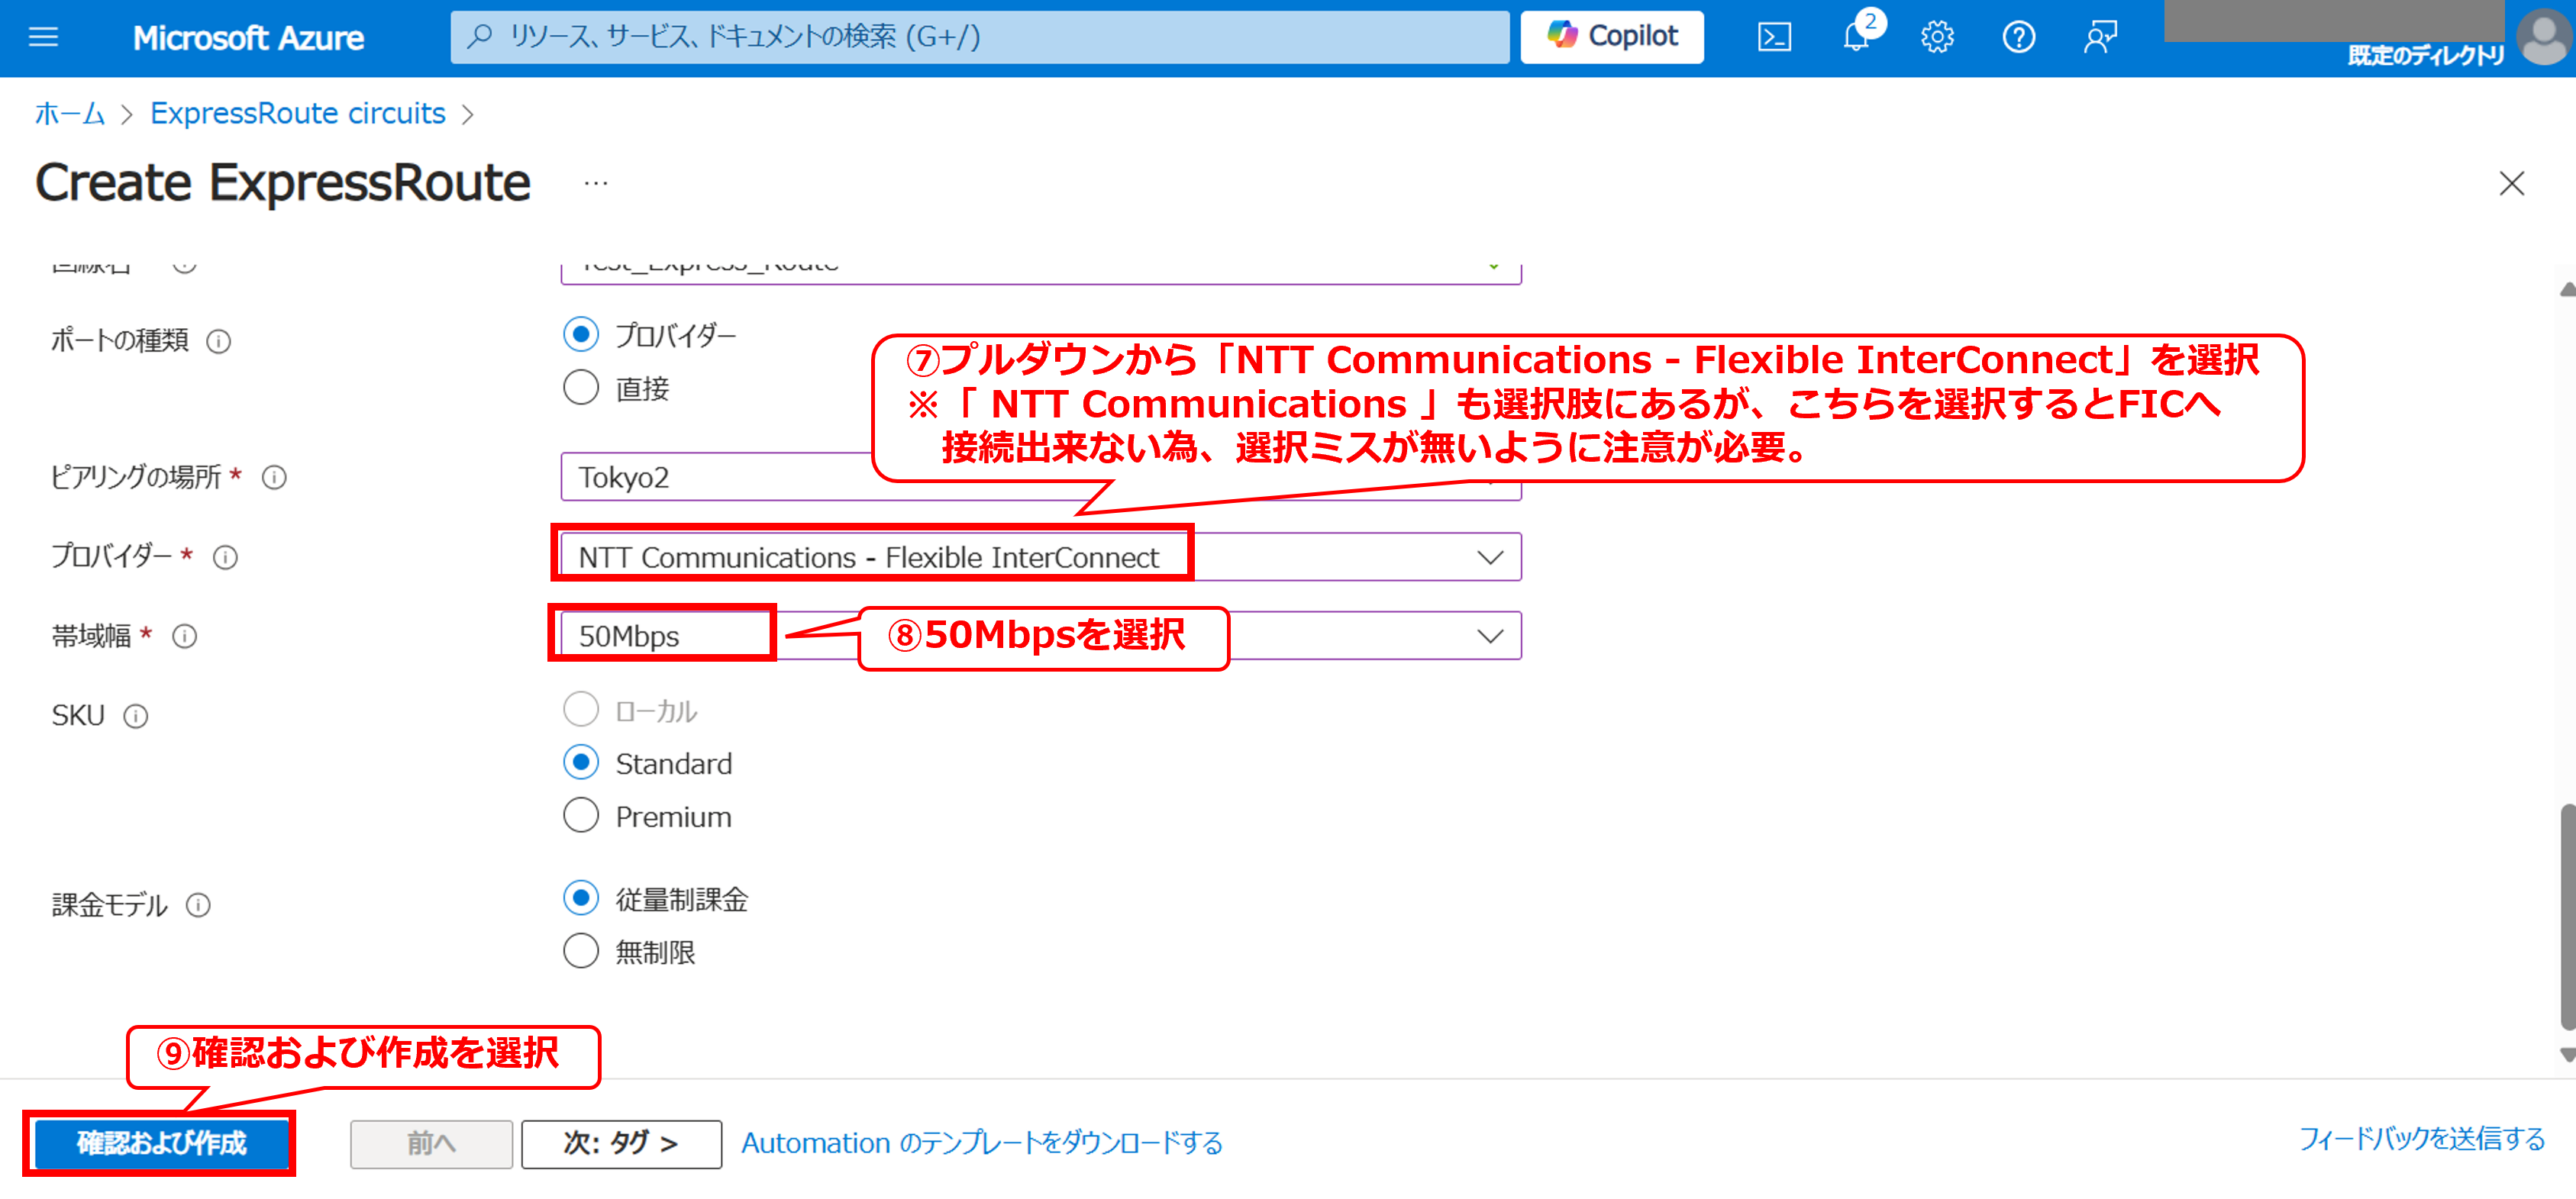The width and height of the screenshot is (2576, 1199).
Task: Go to ExpressRoute circuits breadcrumb
Action: point(298,114)
